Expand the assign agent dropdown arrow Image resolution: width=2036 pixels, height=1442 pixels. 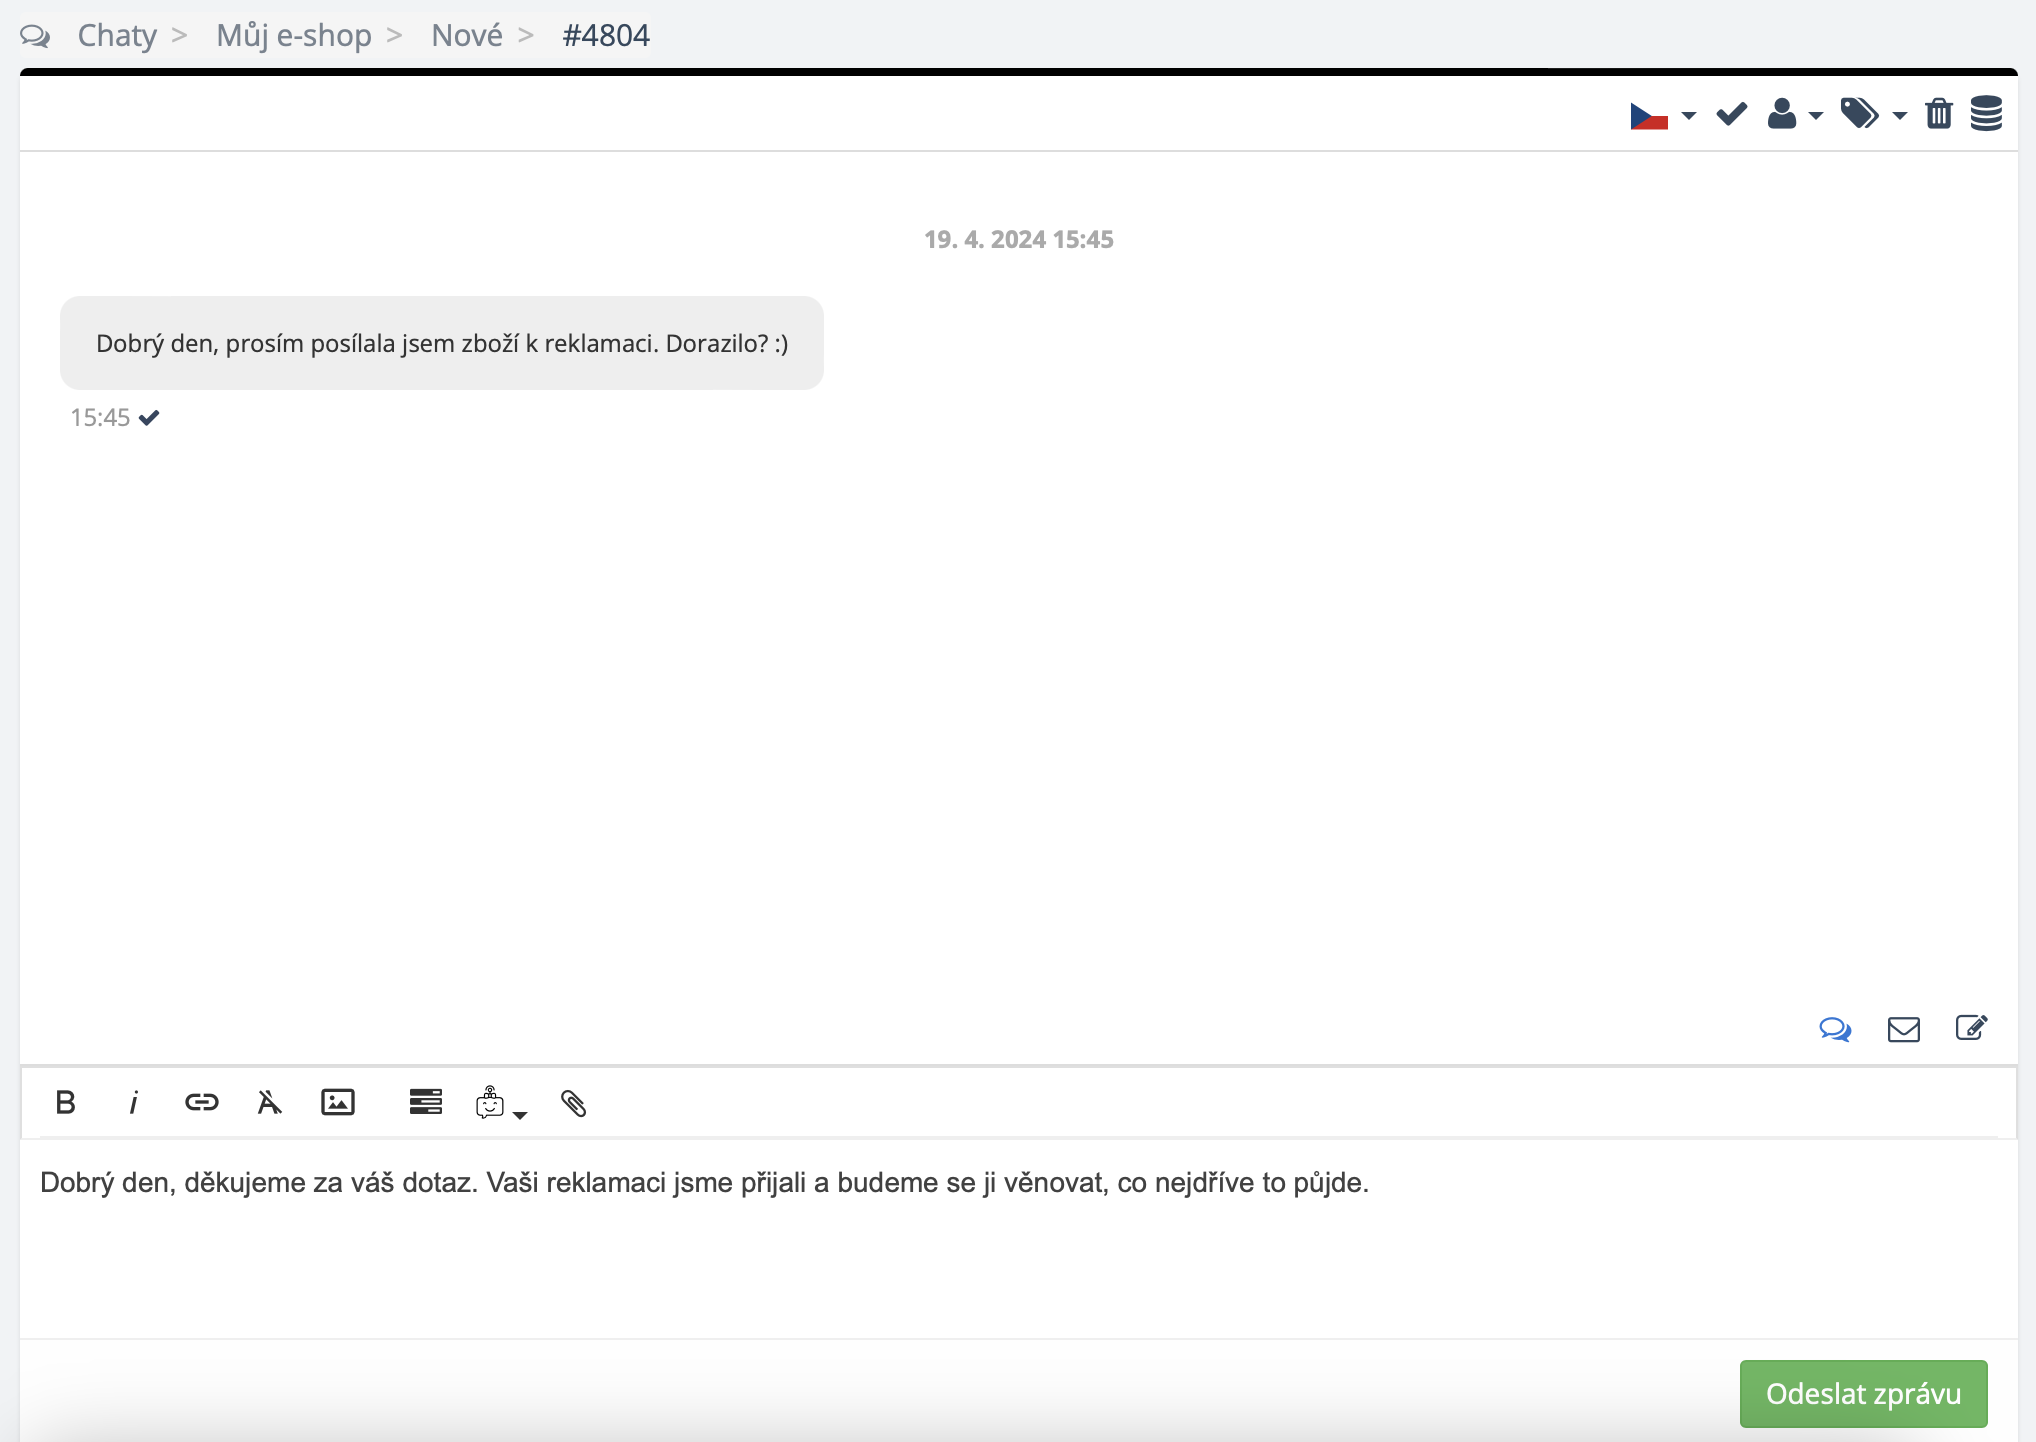point(1816,116)
